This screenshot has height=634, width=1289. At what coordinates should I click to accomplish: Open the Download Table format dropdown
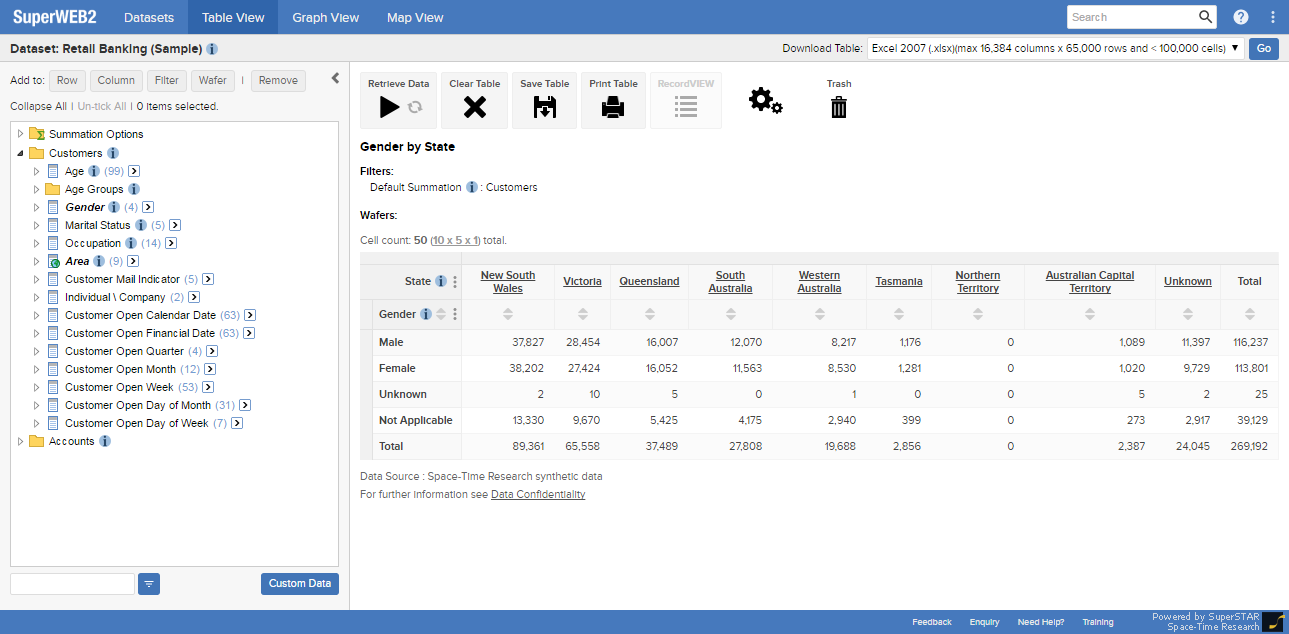pos(1055,48)
